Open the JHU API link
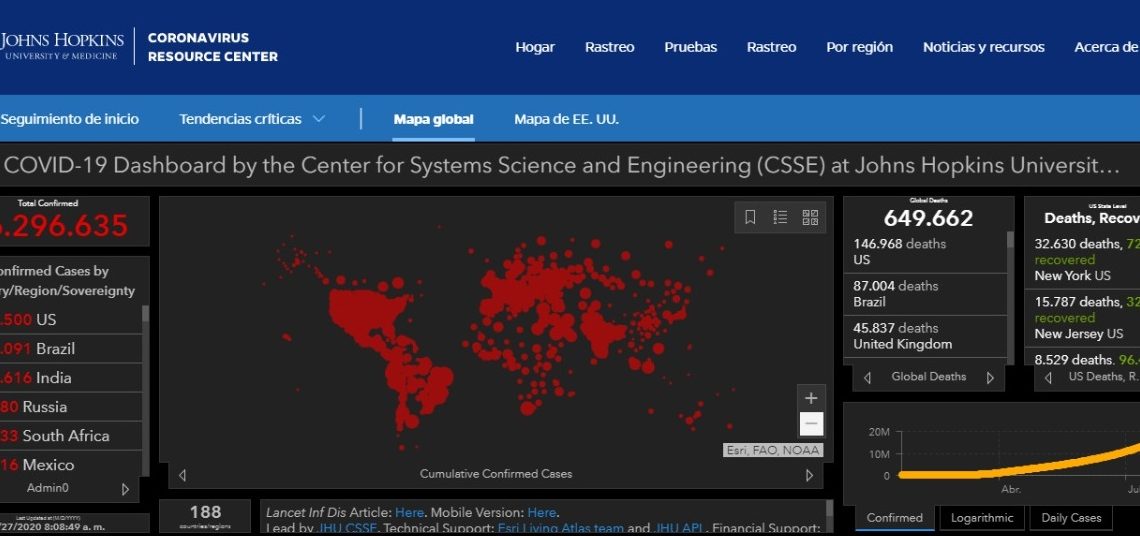Viewport: 1140px width, 536px height. coord(678,529)
